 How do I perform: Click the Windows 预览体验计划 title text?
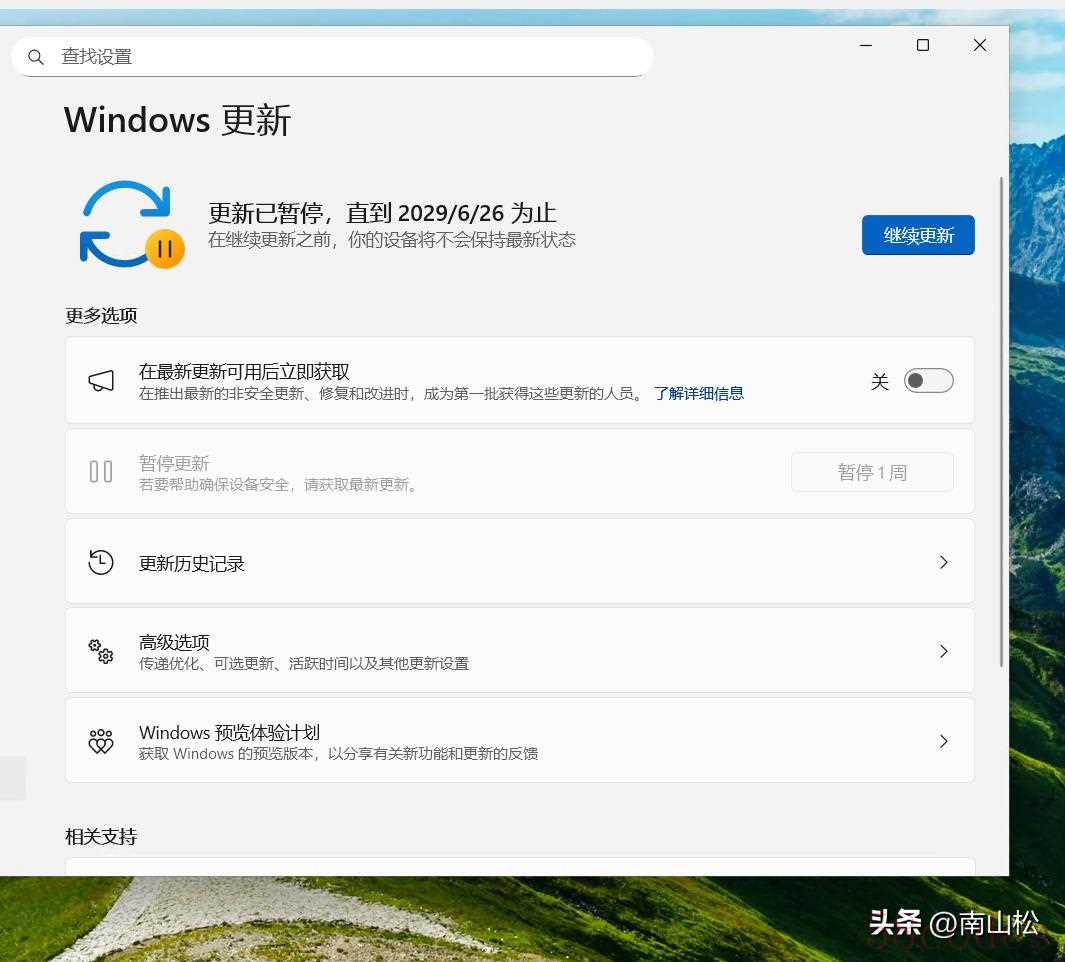pyautogui.click(x=229, y=732)
